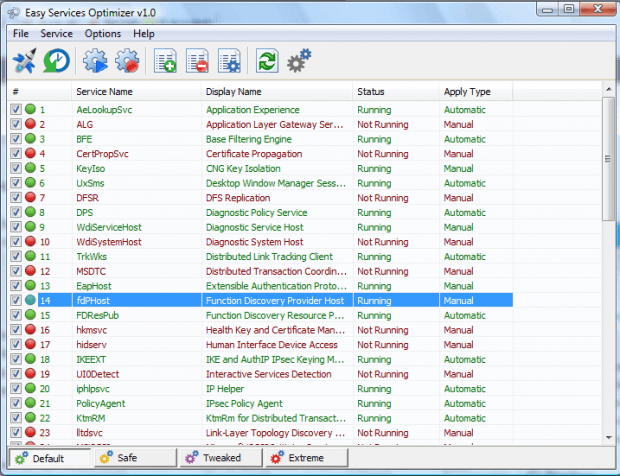Viewport: 620px width, 476px height.
Task: Click the app icon in title bar
Action: coord(14,13)
